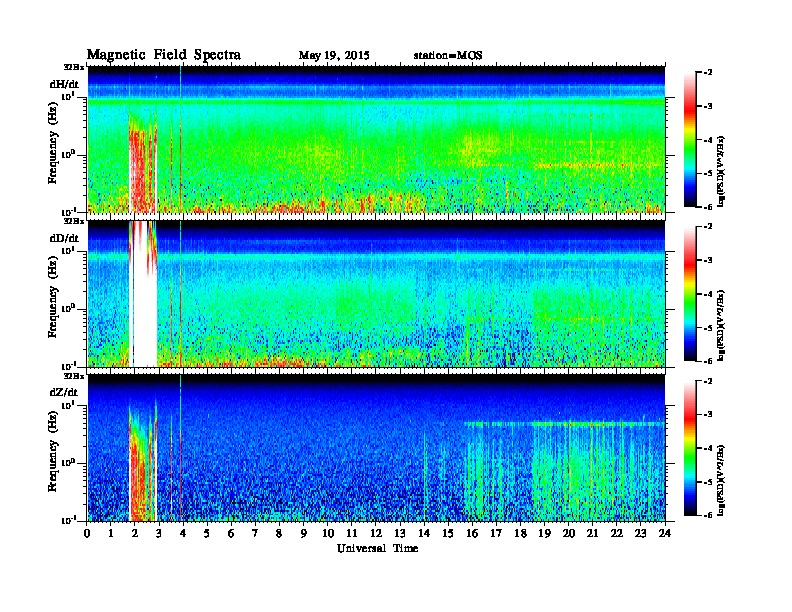This screenshot has width=792, height=612.
Task: Click hour "24" tick label on time axis
Action: (665, 533)
